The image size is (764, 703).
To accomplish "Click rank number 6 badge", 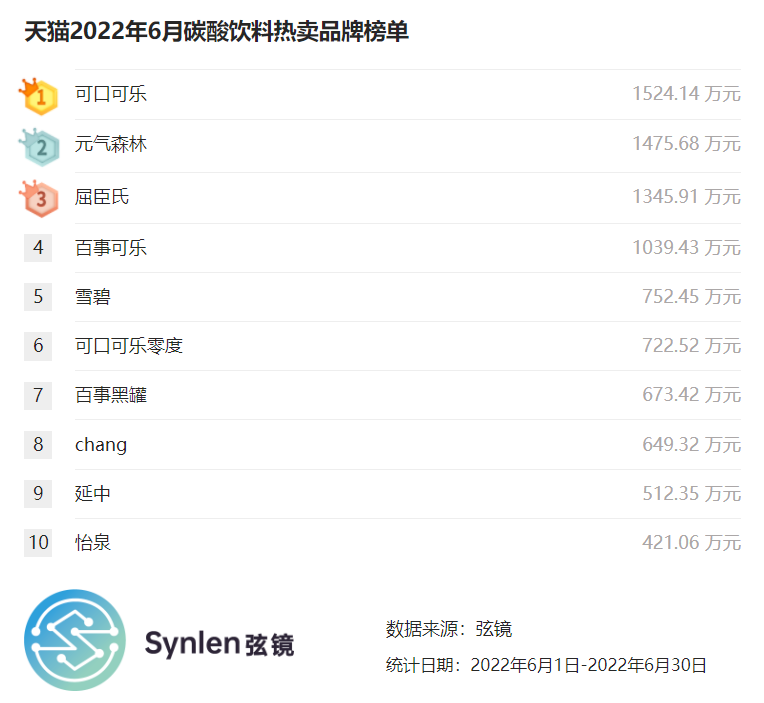I will tap(38, 346).
